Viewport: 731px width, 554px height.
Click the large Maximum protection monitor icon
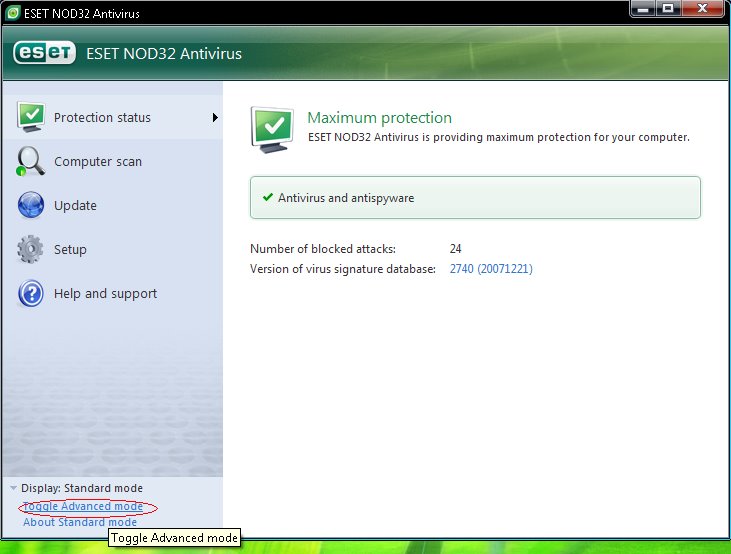click(x=273, y=130)
